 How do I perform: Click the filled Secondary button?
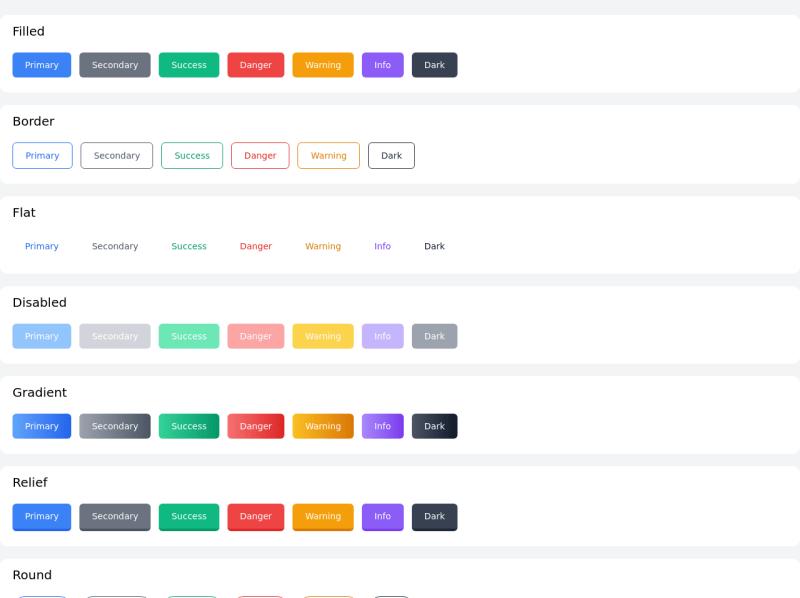click(x=114, y=64)
